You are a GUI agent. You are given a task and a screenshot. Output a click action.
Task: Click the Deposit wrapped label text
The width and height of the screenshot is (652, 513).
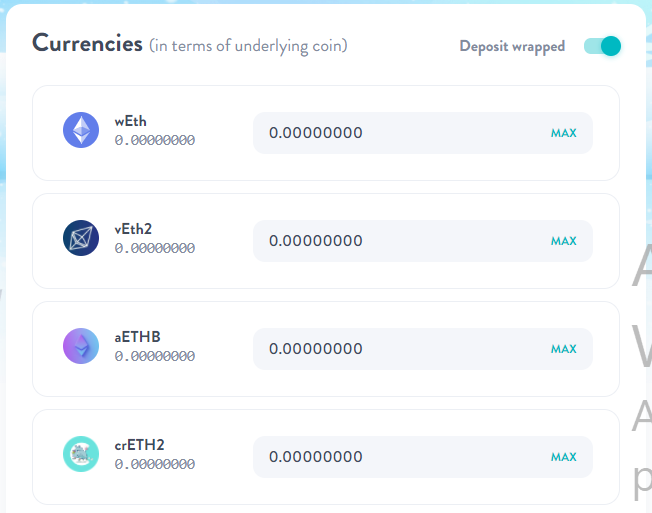512,46
